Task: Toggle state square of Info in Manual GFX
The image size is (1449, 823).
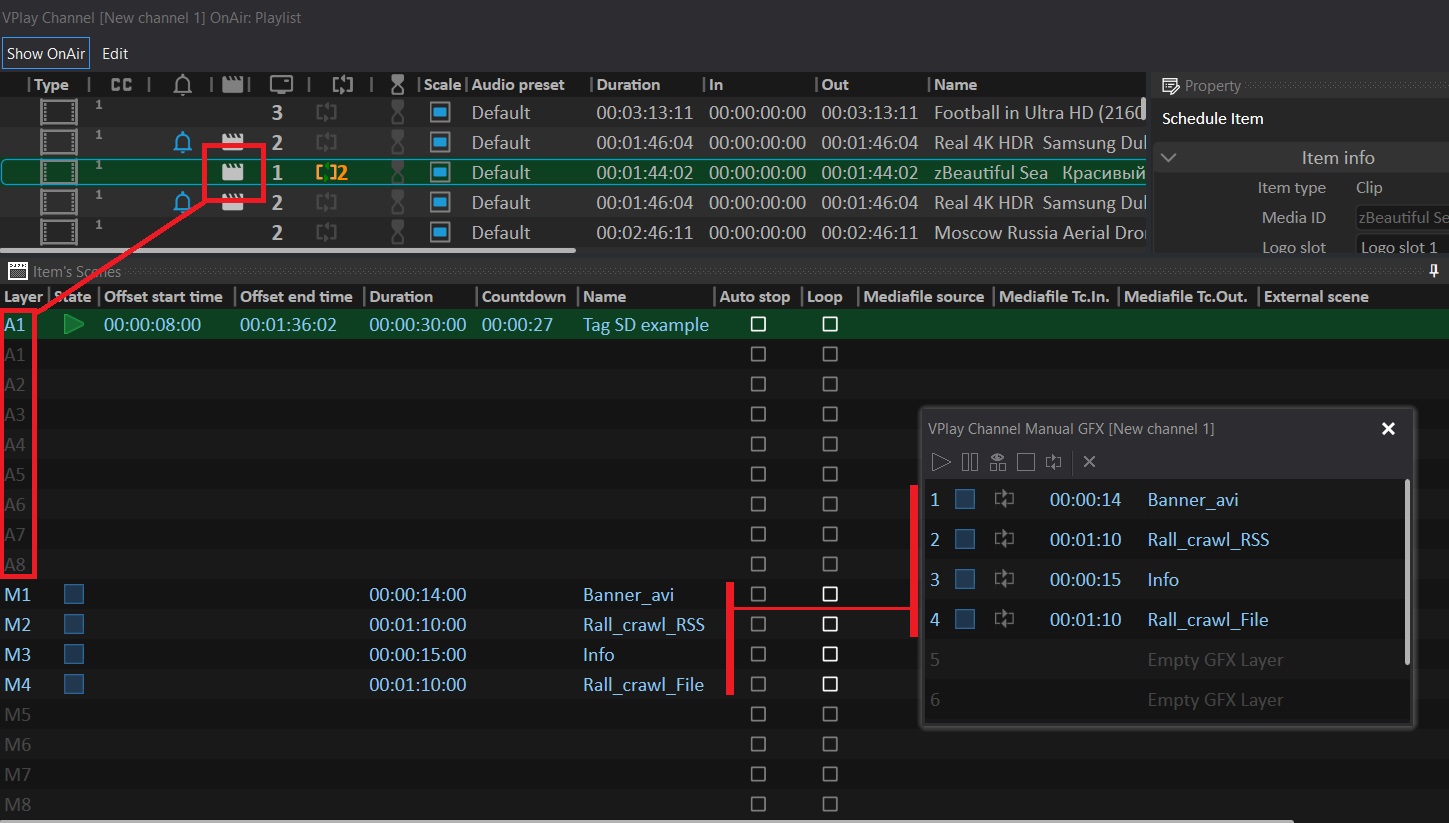Action: tap(965, 579)
